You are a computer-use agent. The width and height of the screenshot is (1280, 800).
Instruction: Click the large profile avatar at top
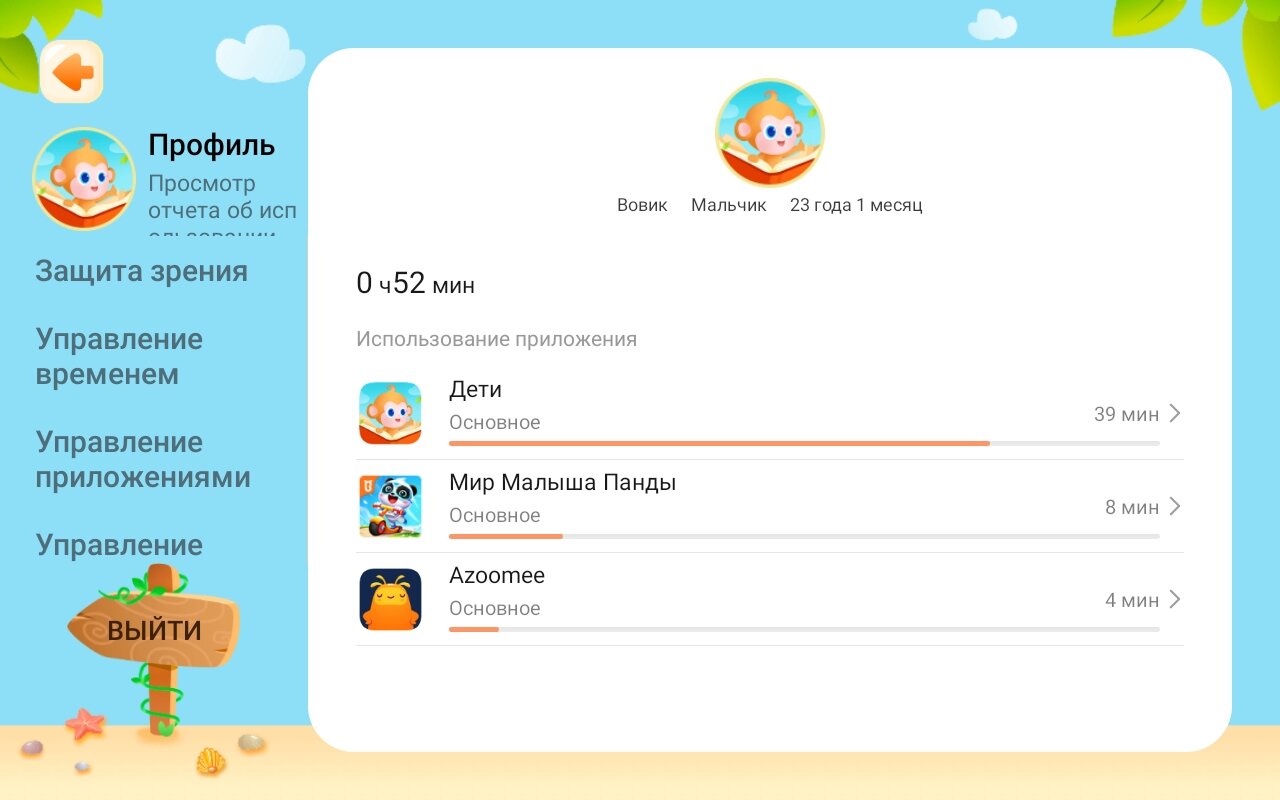point(770,133)
